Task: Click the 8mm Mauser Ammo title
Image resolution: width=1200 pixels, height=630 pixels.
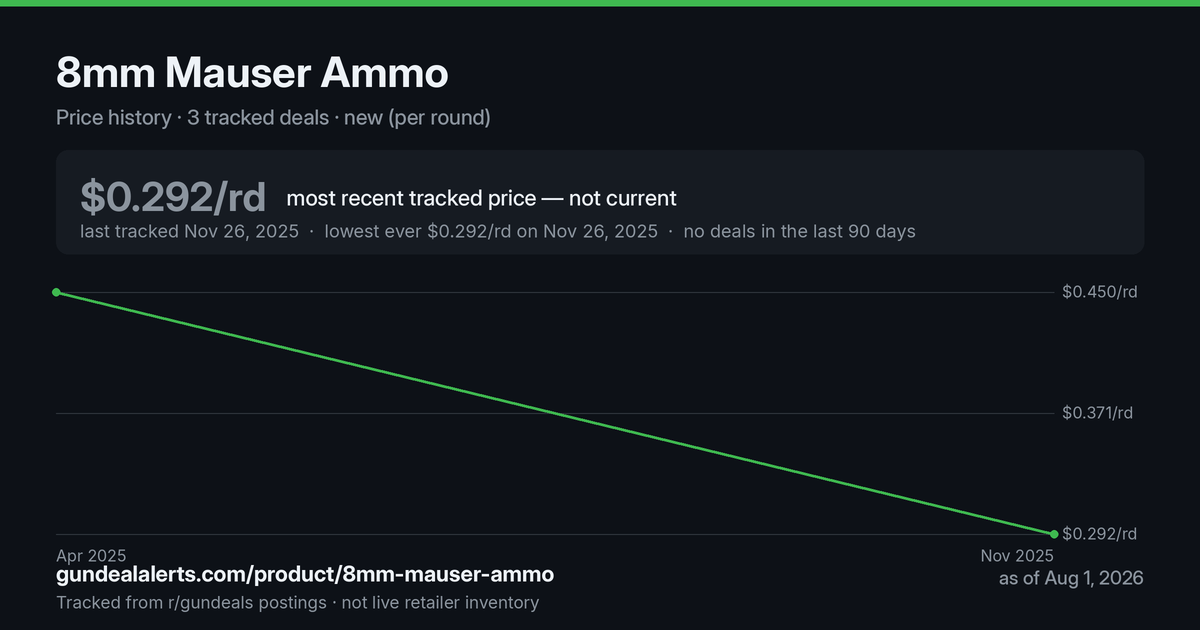Action: (x=252, y=73)
